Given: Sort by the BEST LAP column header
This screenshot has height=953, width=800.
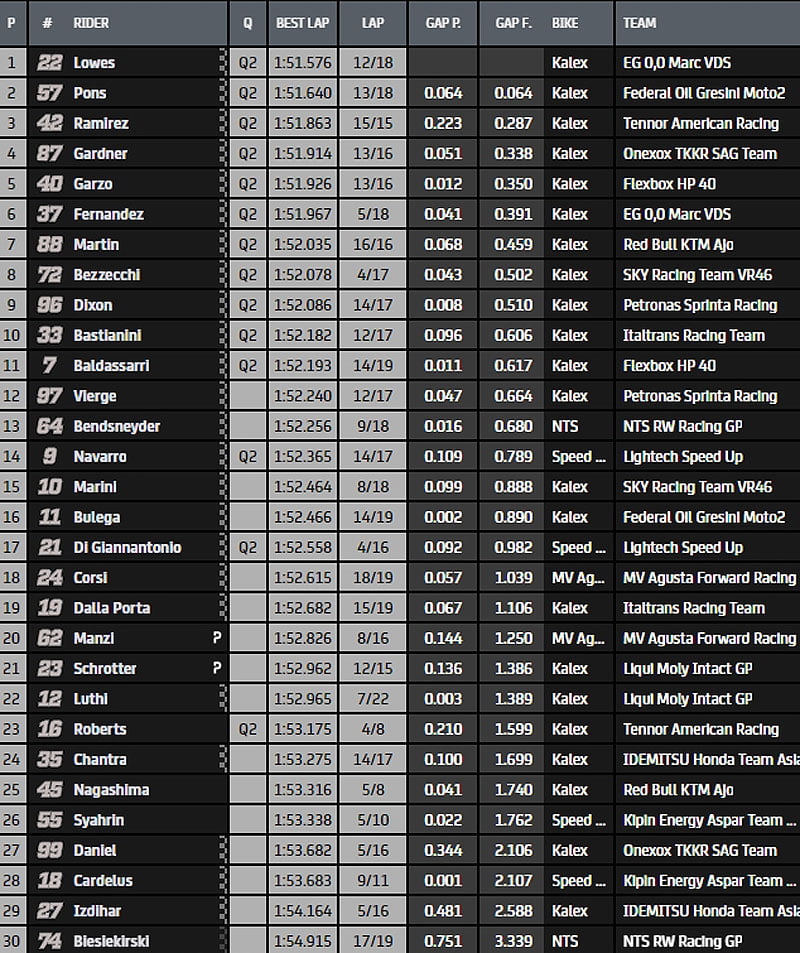Looking at the screenshot, I should pyautogui.click(x=303, y=22).
